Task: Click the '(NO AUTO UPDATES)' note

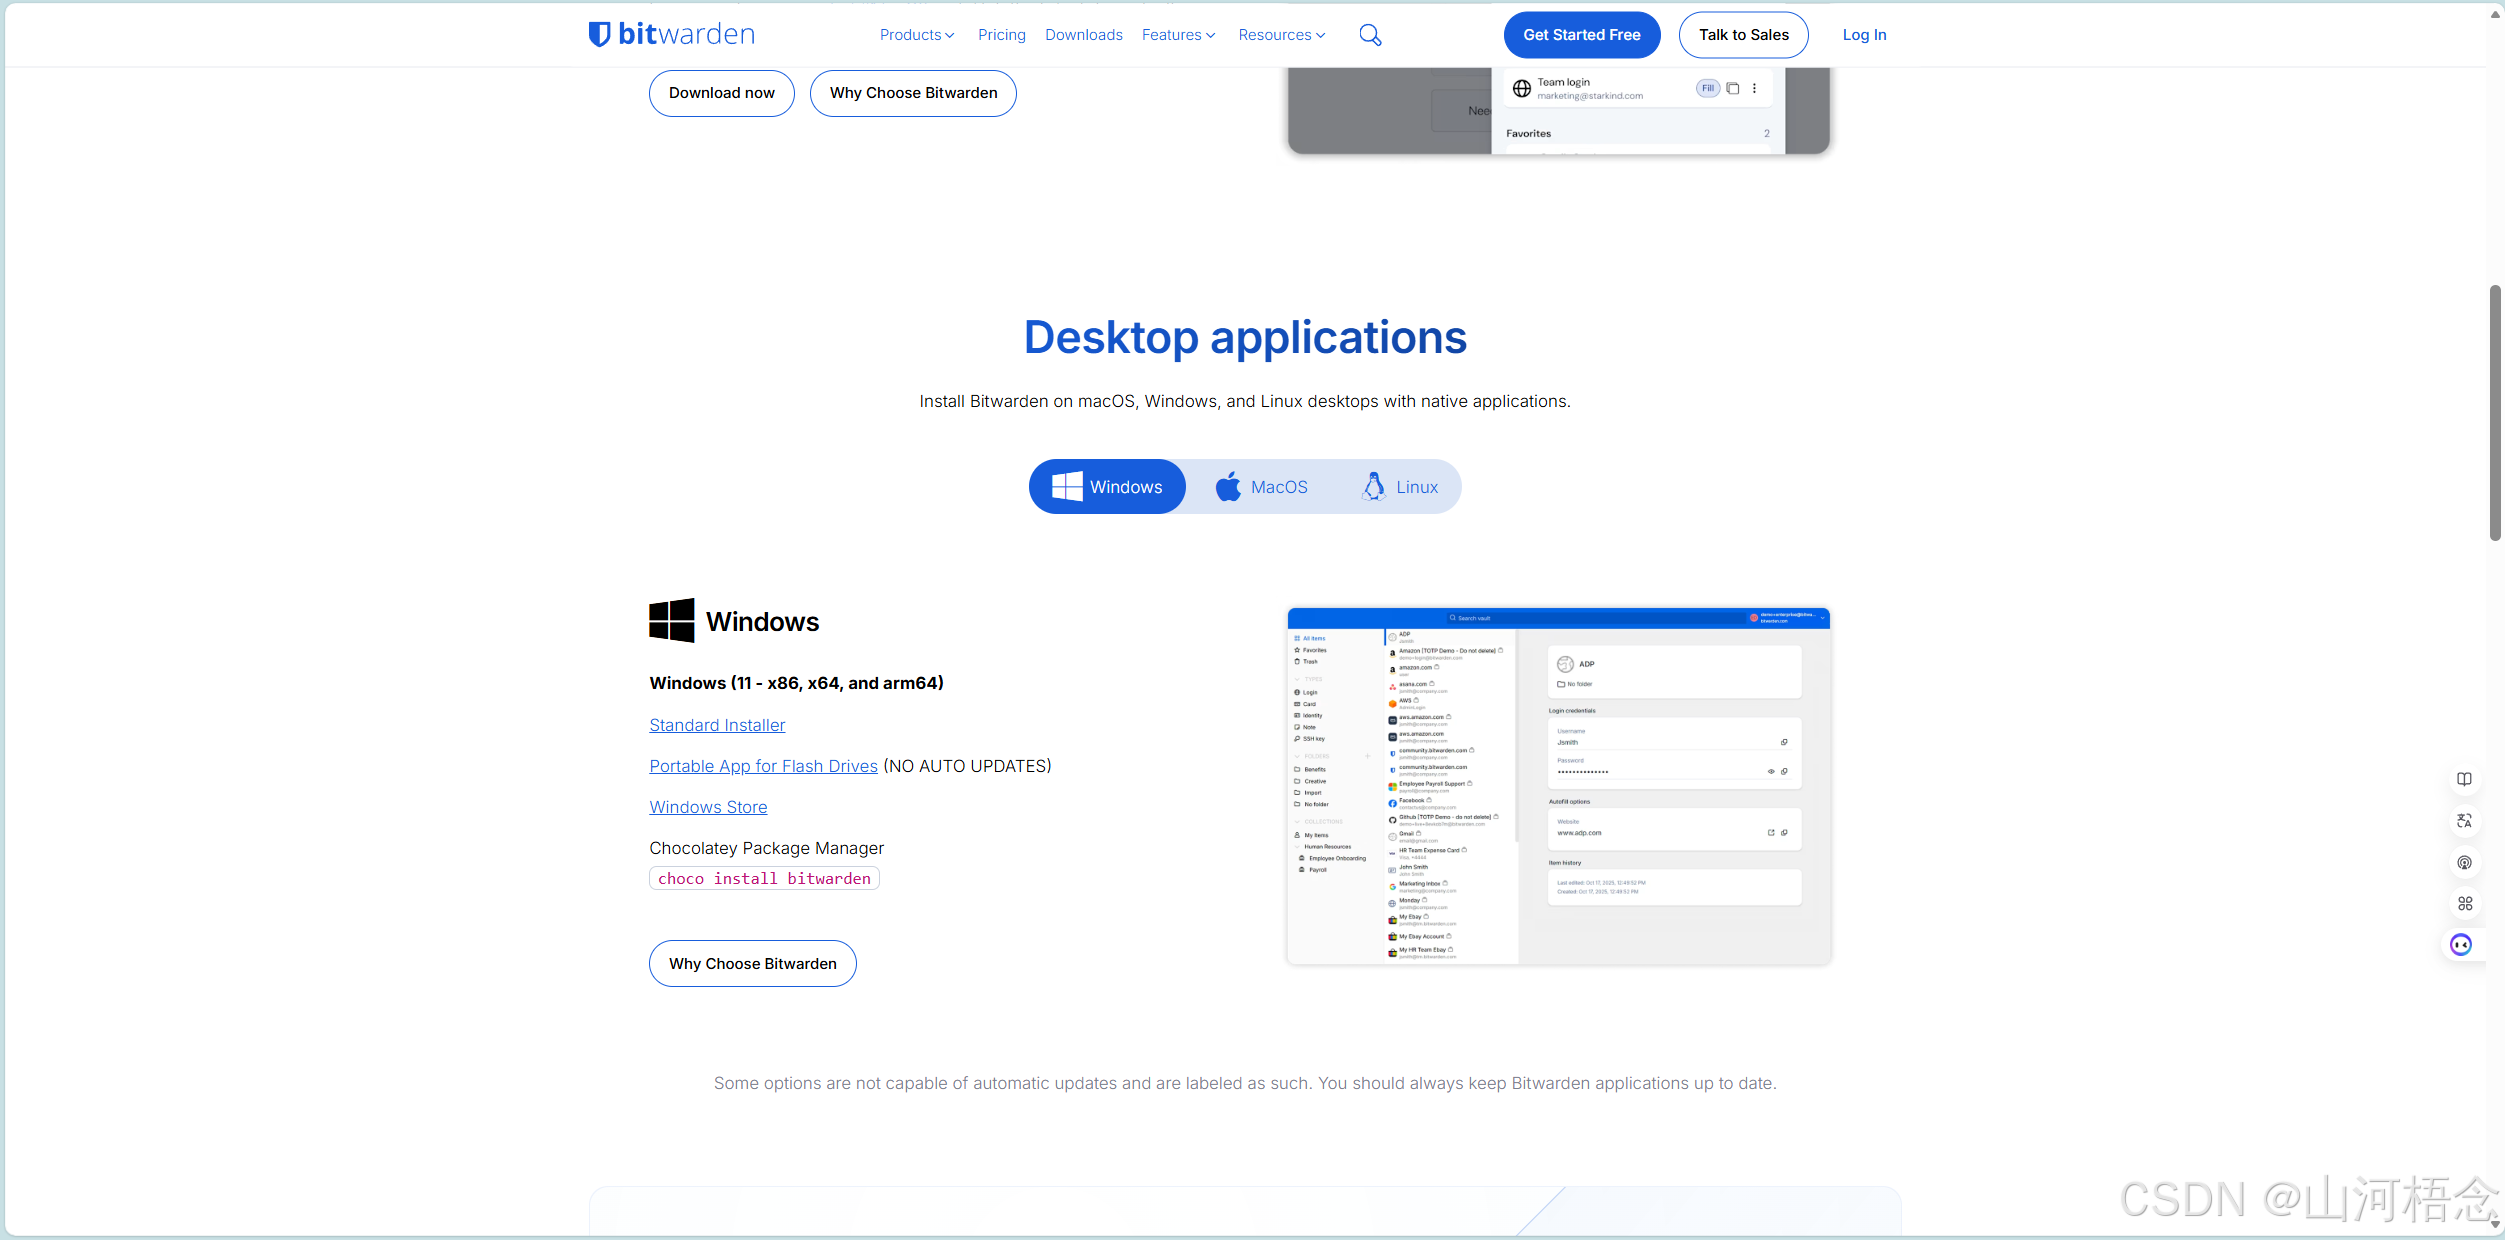Action: click(x=967, y=766)
